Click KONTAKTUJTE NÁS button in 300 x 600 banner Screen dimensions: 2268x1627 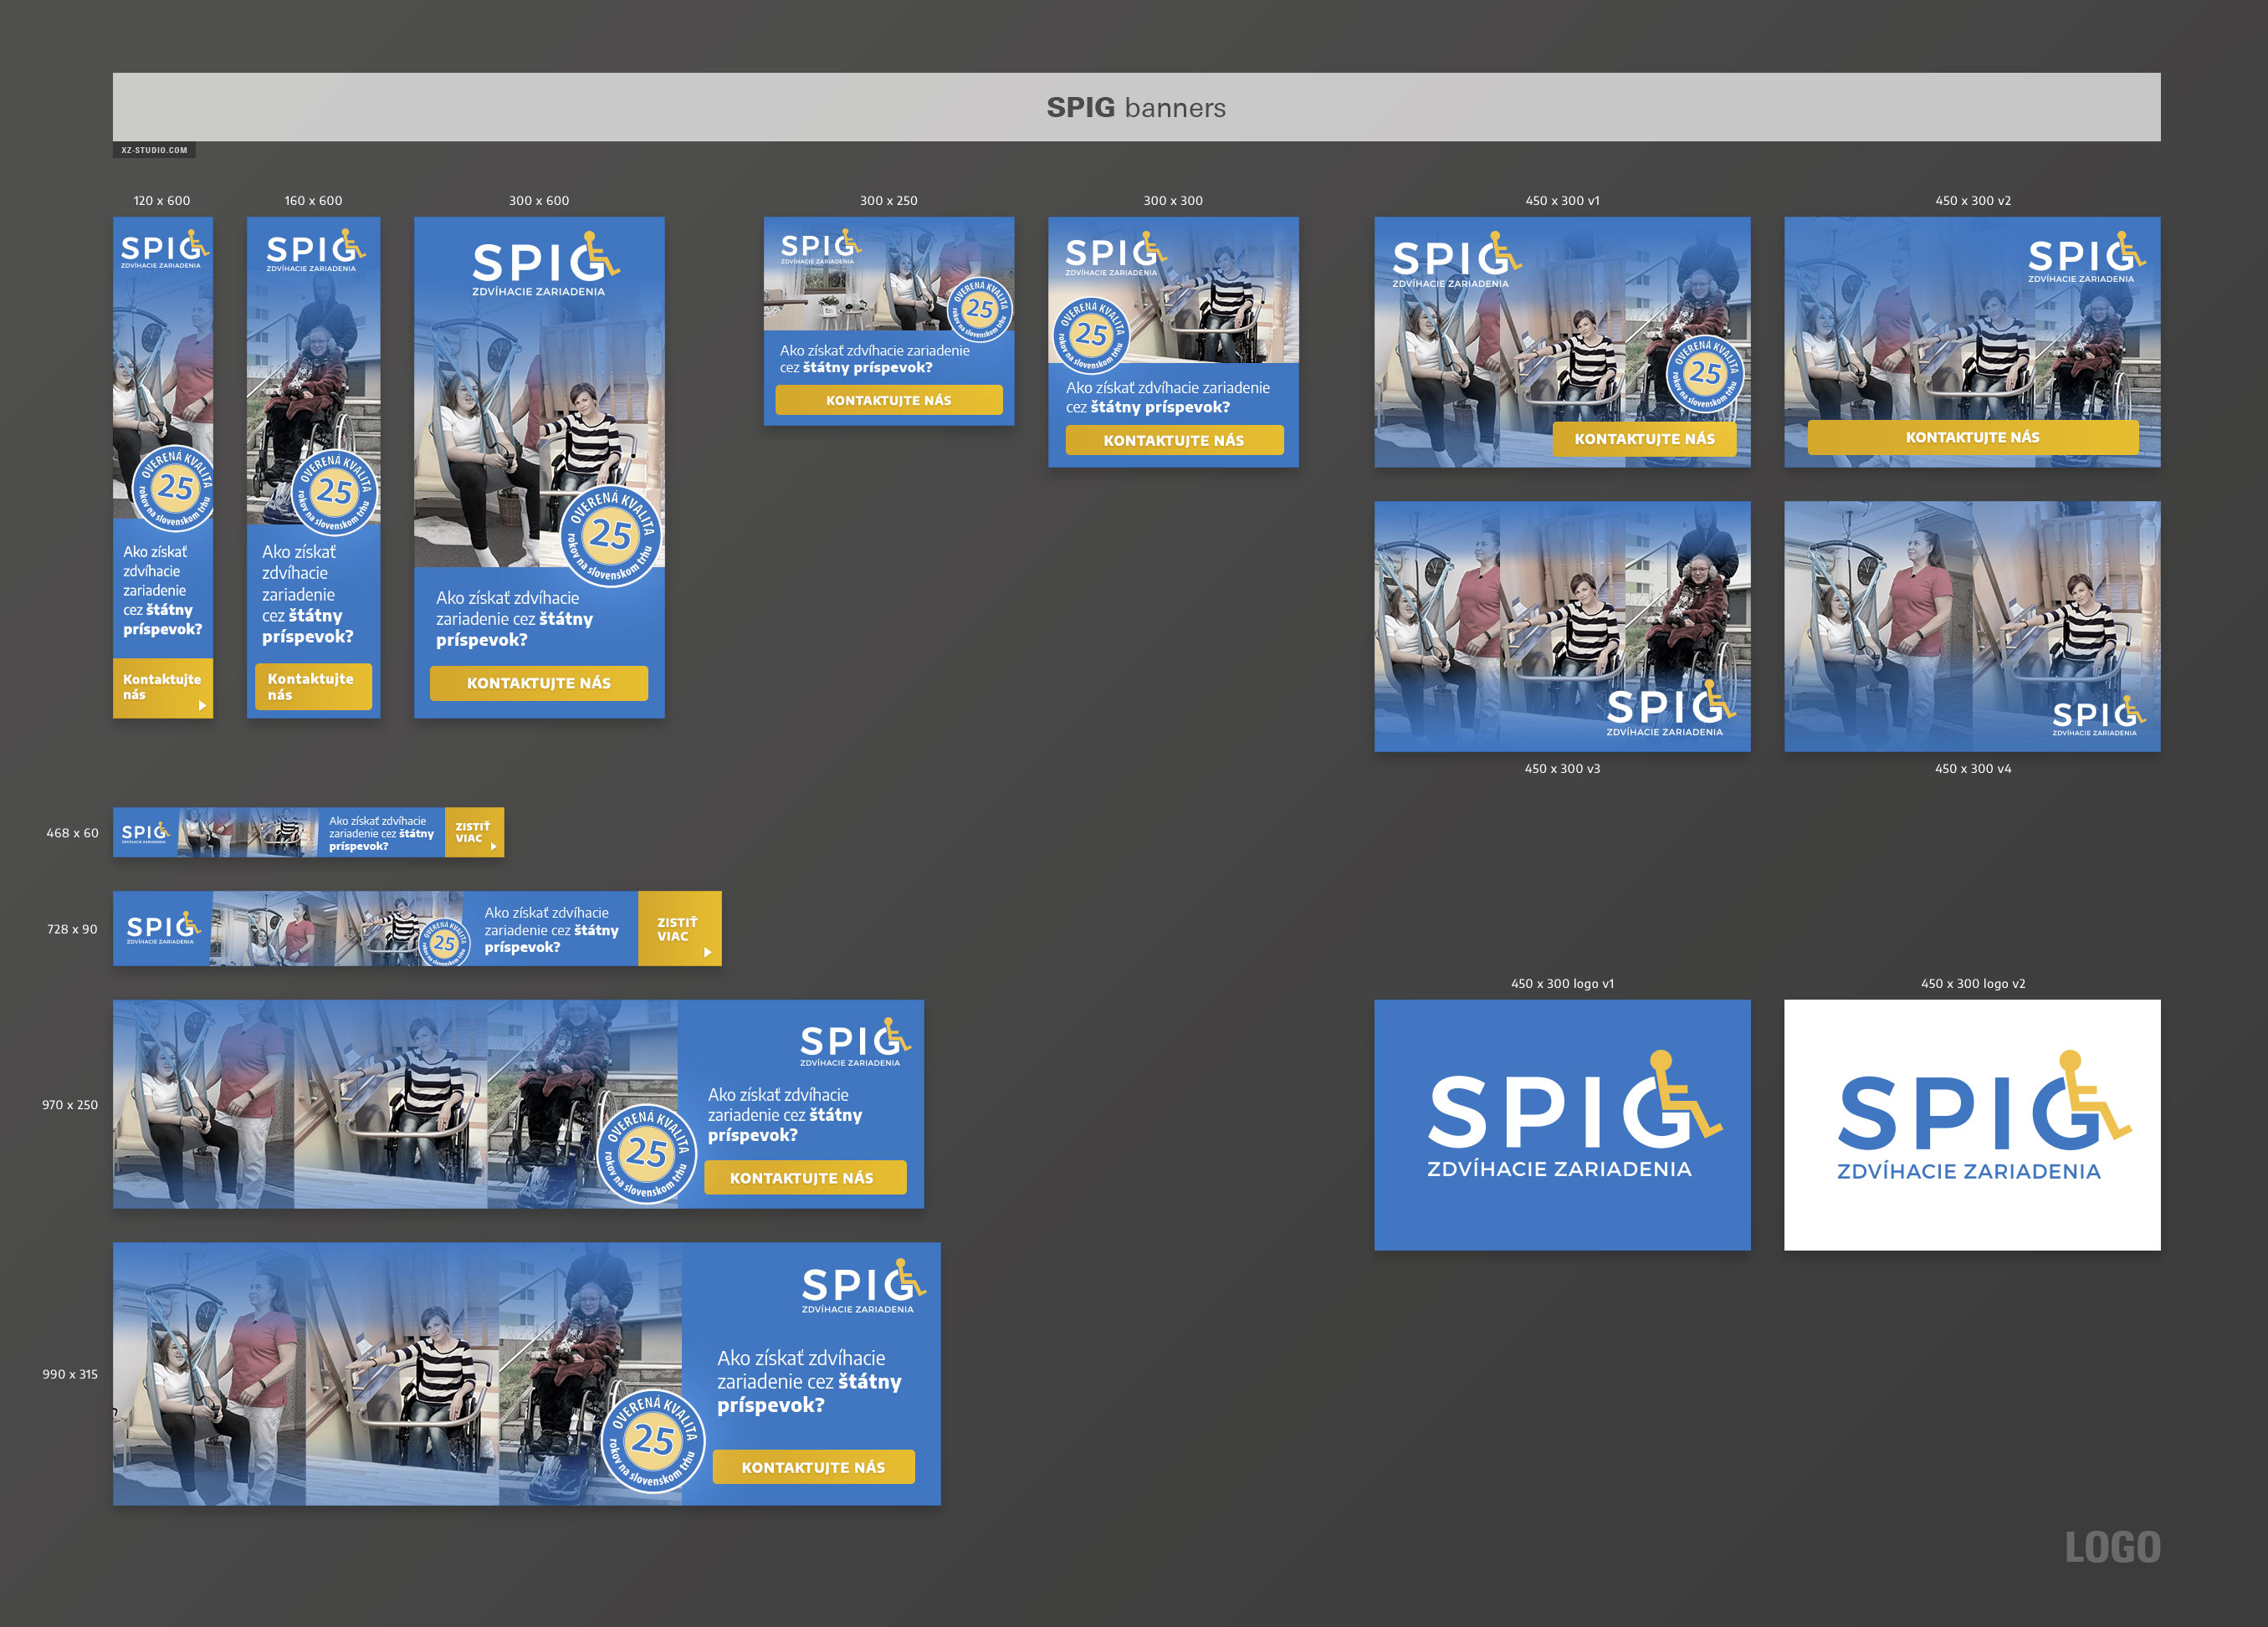(539, 683)
